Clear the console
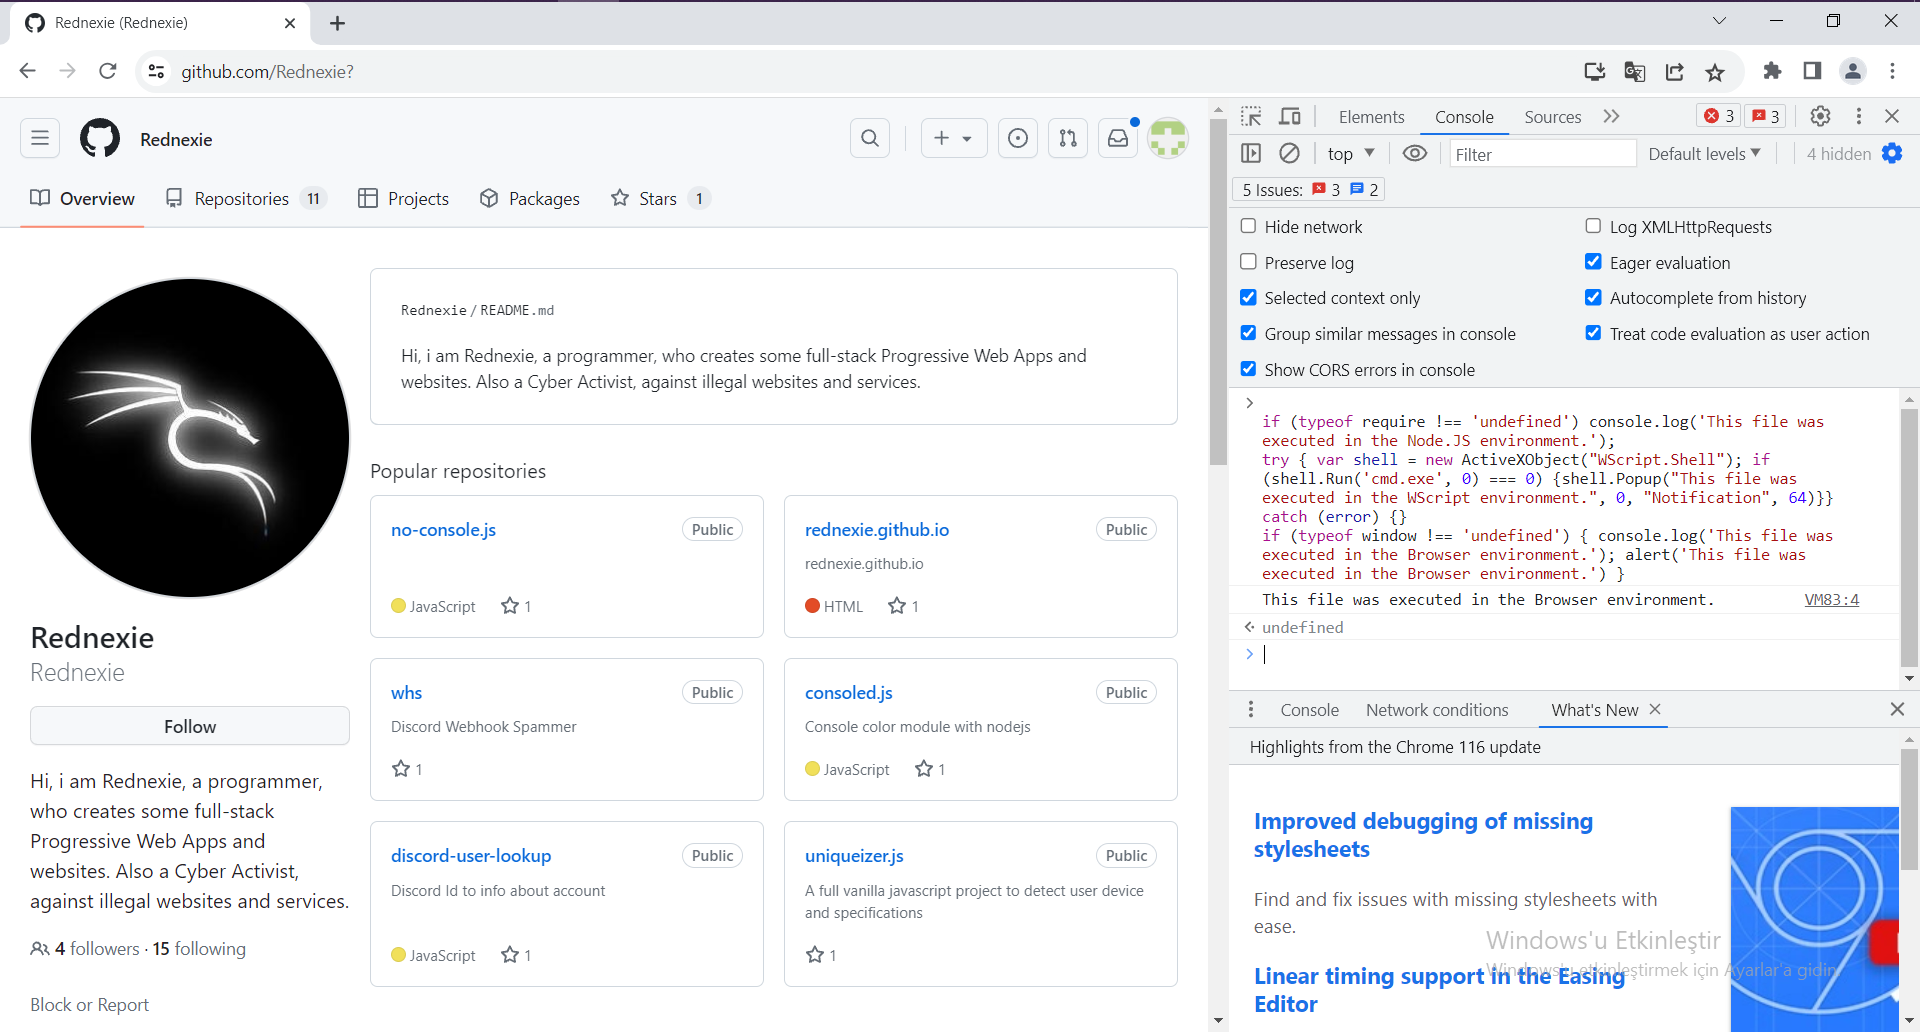Viewport: 1920px width, 1032px height. click(x=1290, y=153)
